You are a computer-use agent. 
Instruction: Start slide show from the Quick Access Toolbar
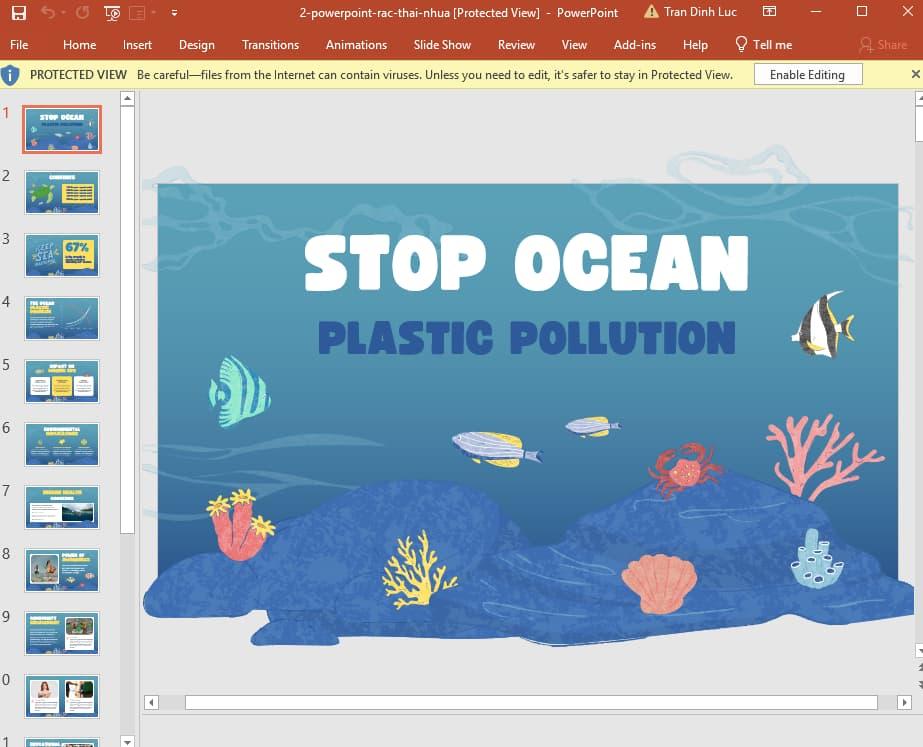(113, 13)
